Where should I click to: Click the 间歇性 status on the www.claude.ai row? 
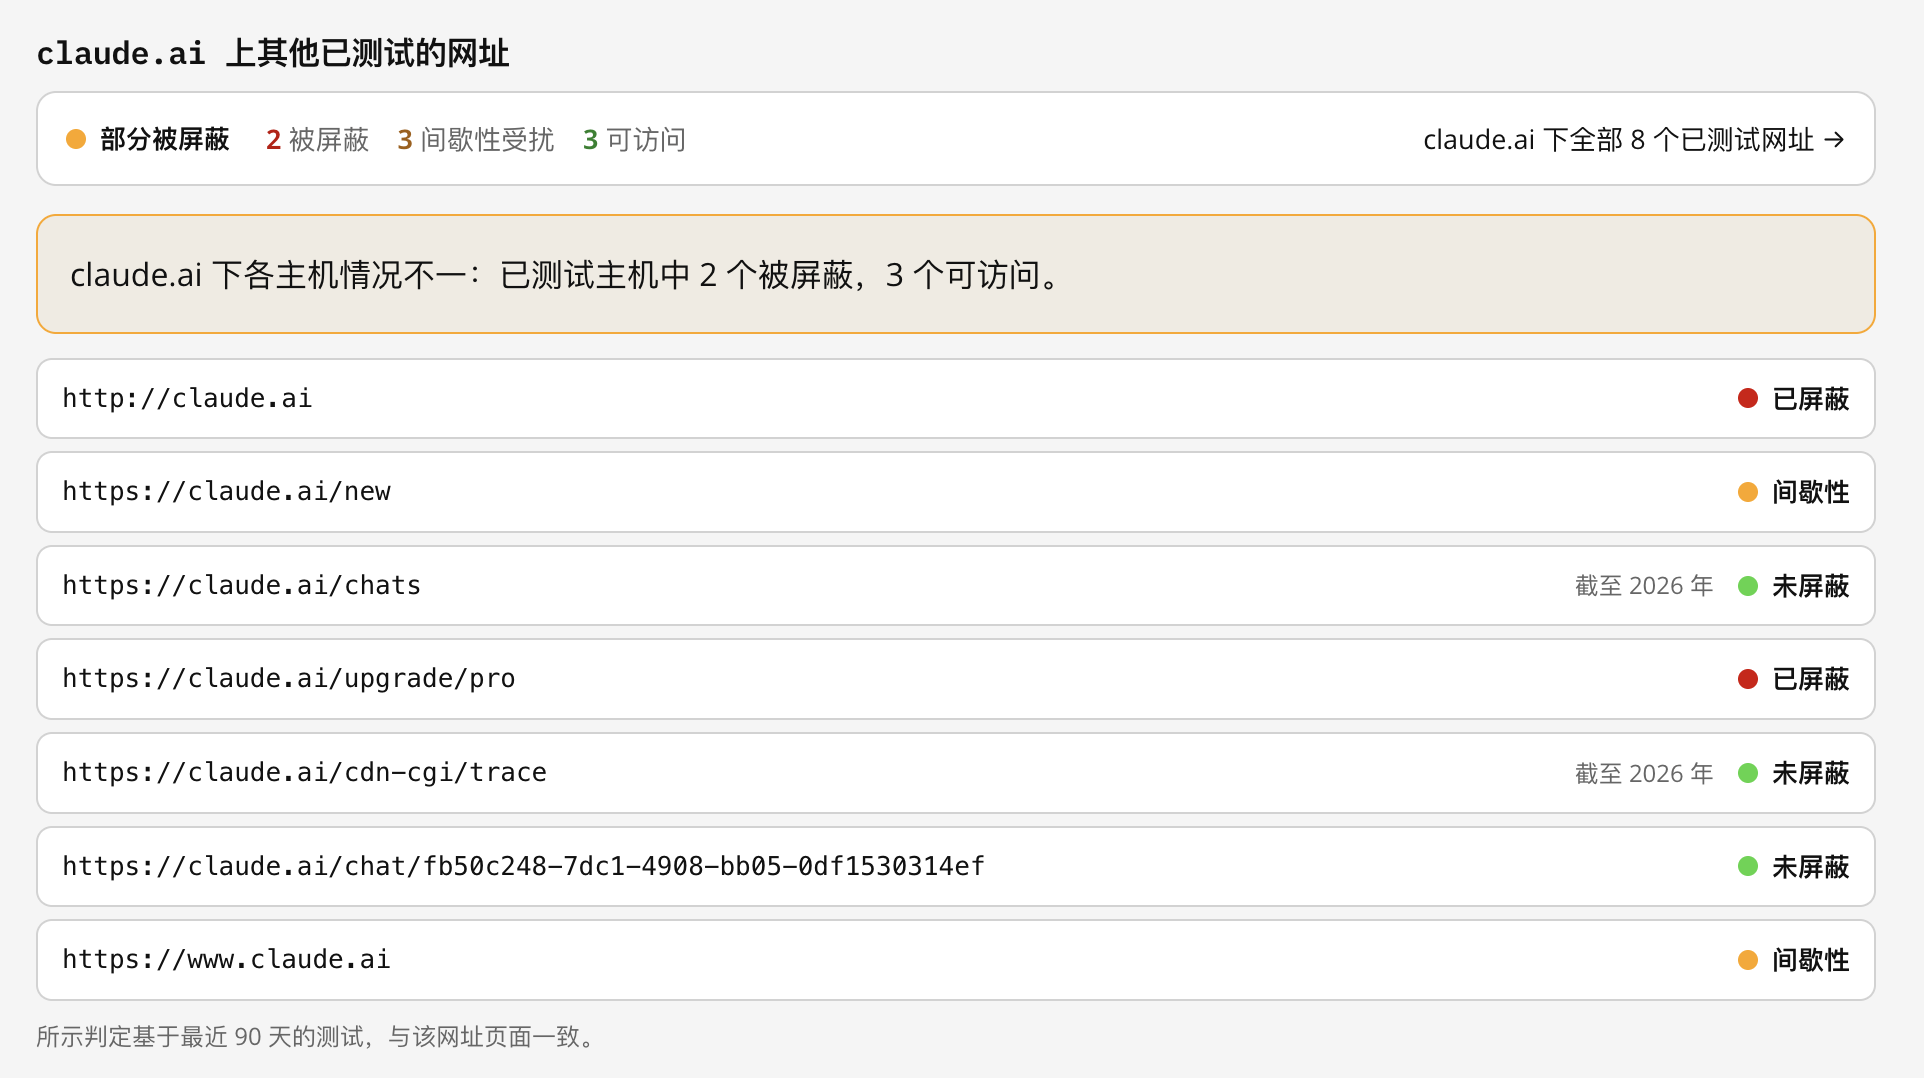(1811, 960)
